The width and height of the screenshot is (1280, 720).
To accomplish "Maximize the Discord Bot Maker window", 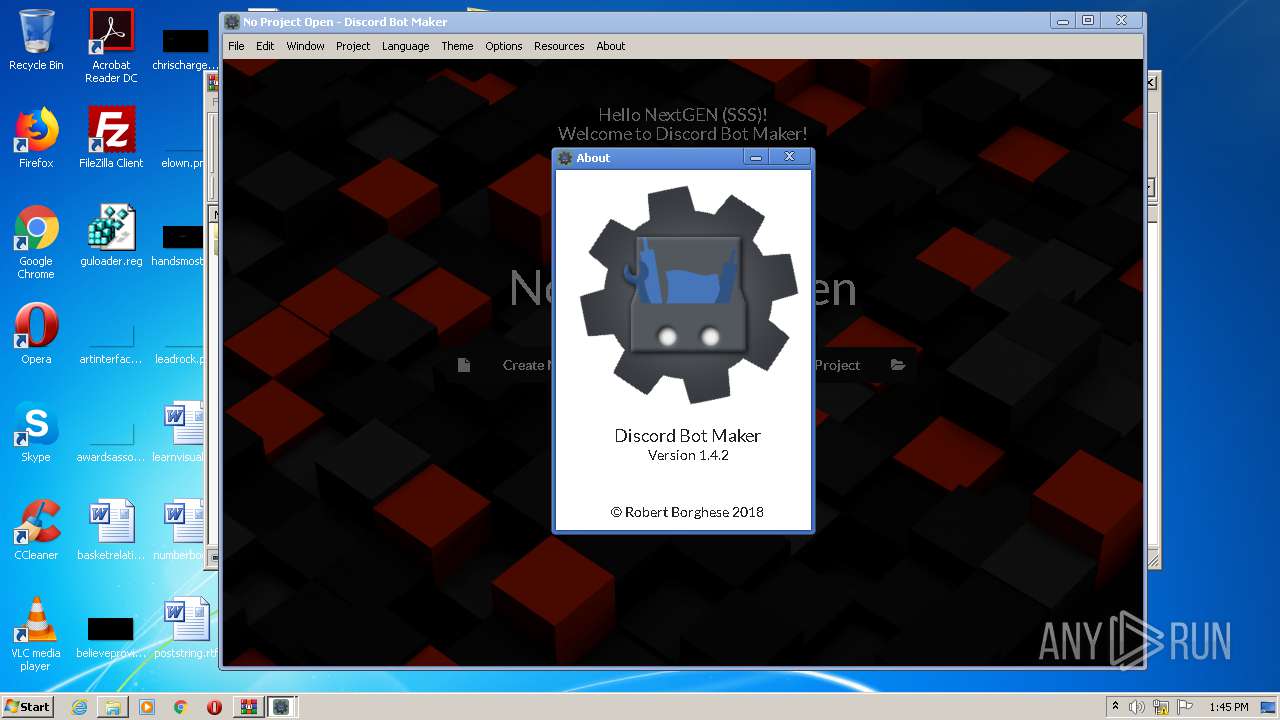I will [x=1088, y=20].
